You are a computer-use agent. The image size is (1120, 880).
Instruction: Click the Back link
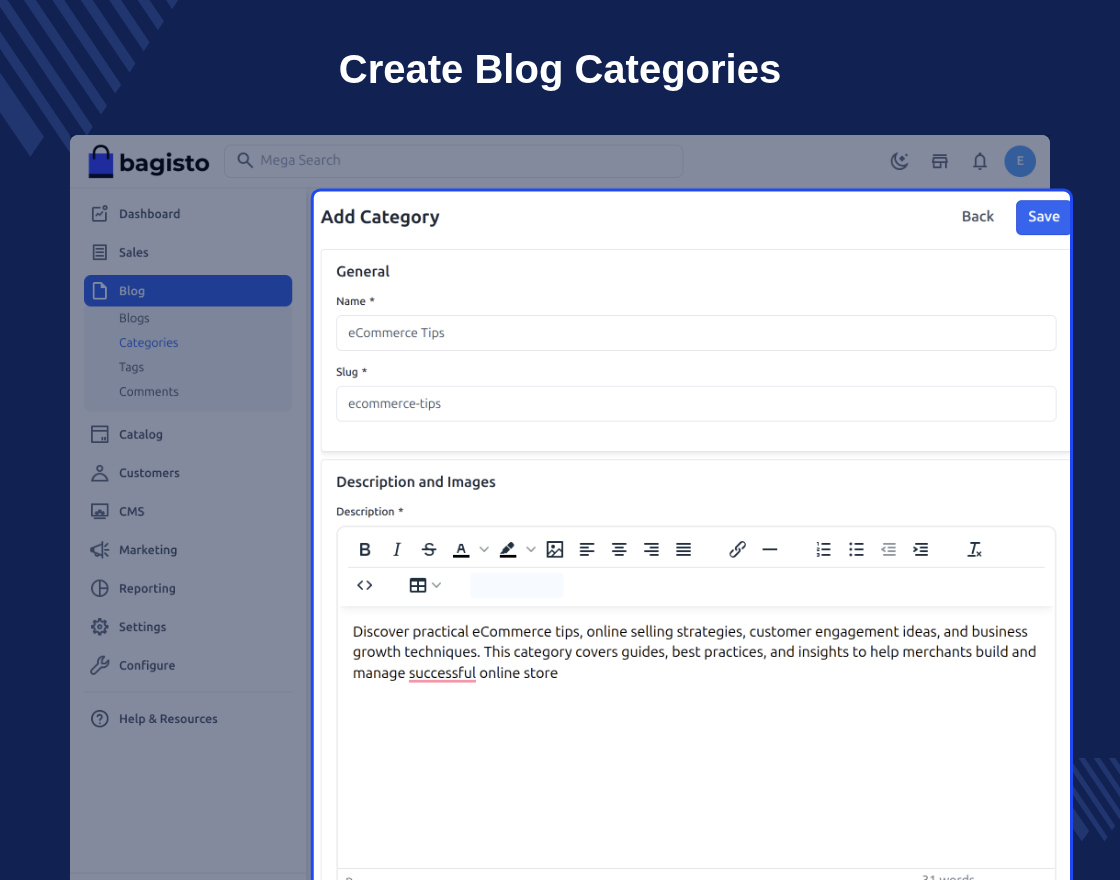(977, 216)
